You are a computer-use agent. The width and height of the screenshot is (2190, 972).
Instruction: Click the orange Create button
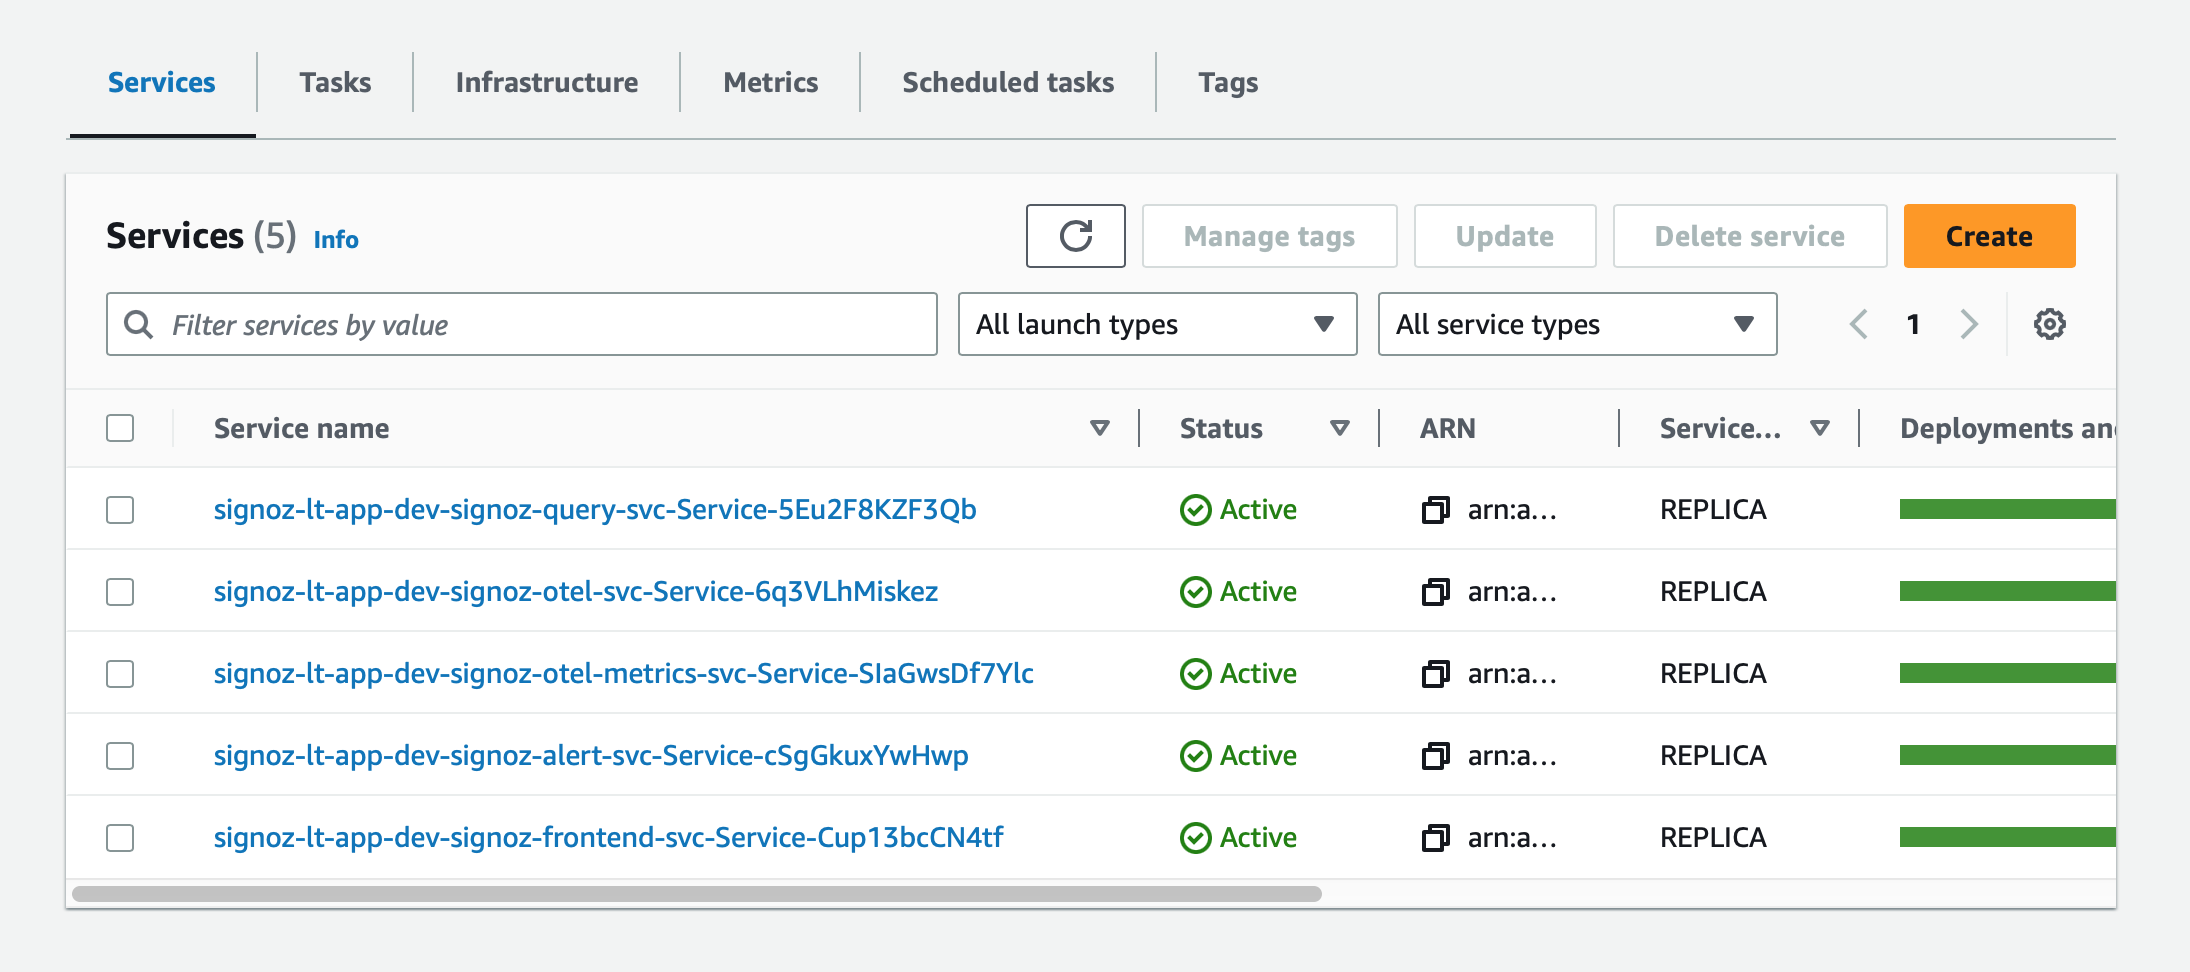pos(1989,236)
